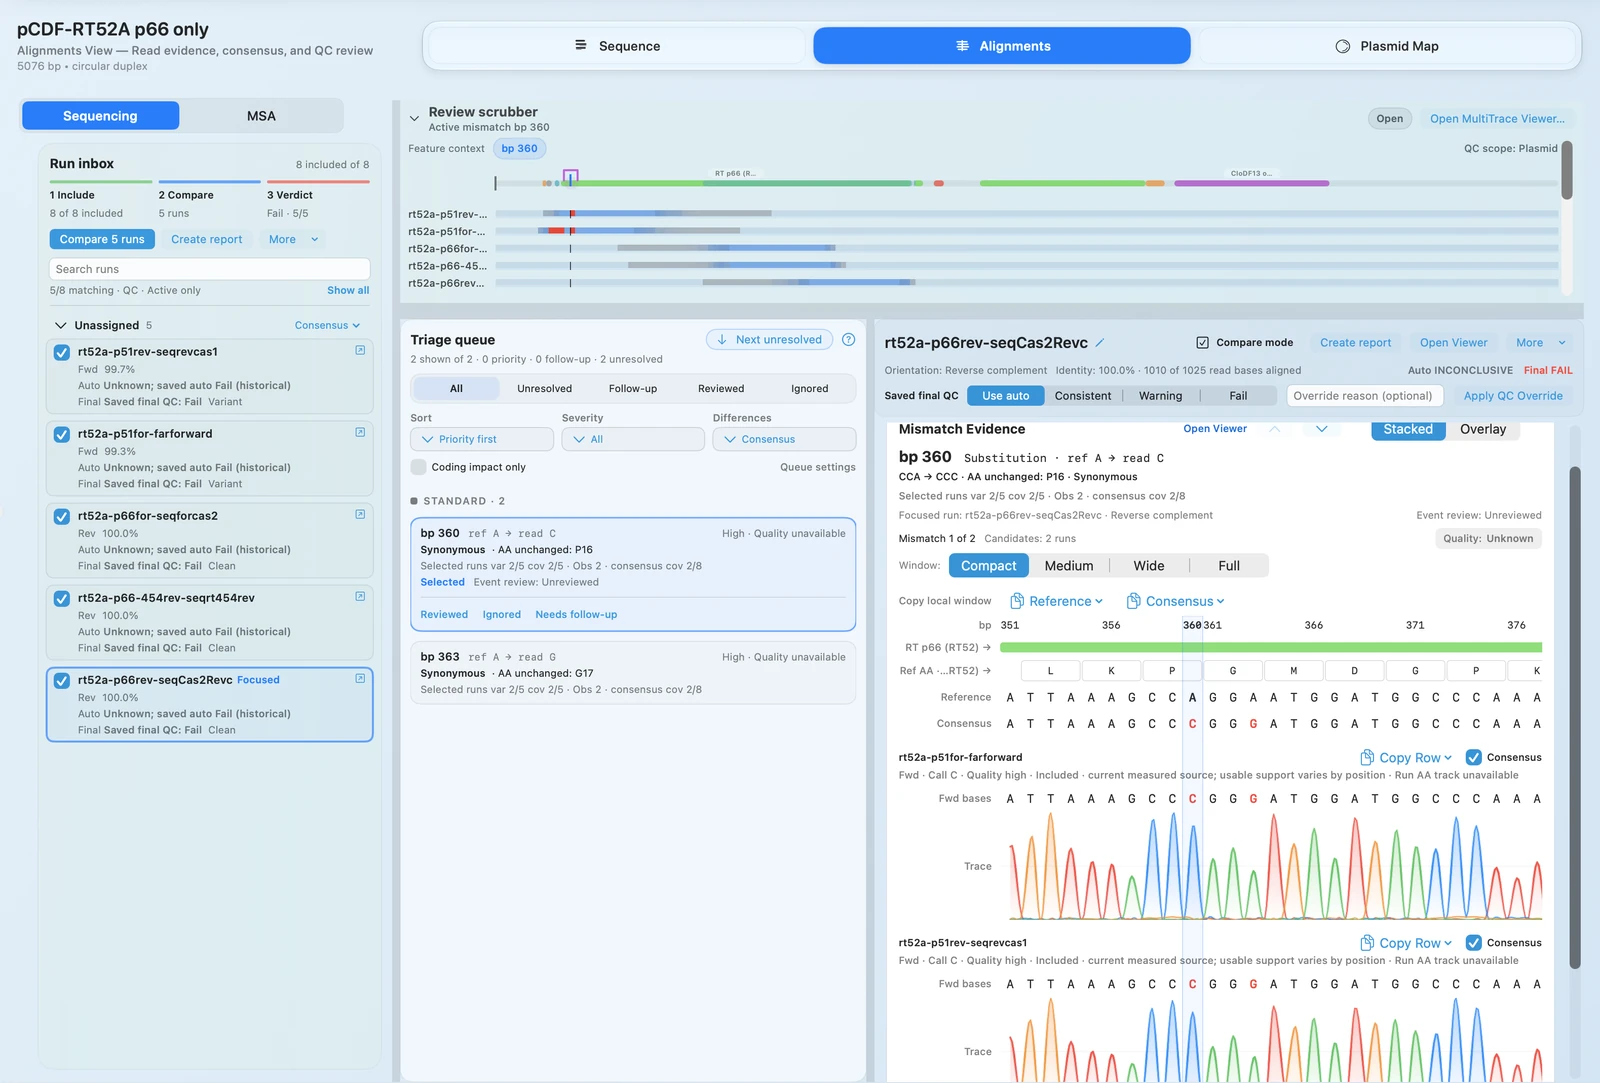Click the Triage queue help icon
The height and width of the screenshot is (1083, 1600).
pyautogui.click(x=848, y=340)
